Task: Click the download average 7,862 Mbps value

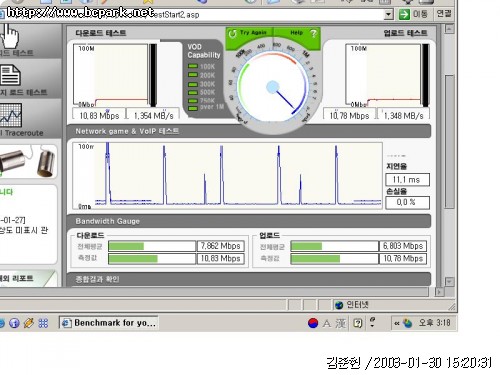Action: 221,246
